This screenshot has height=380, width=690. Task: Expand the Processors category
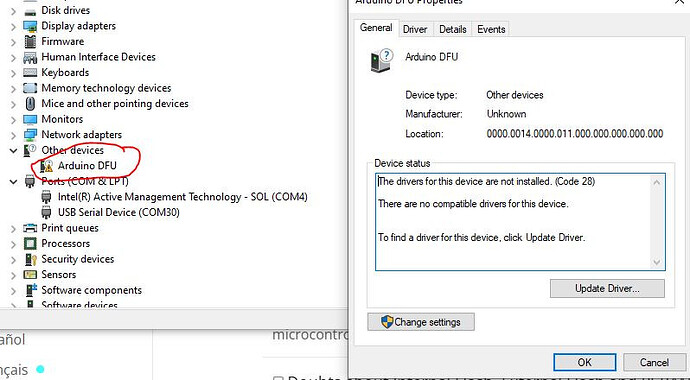(x=13, y=244)
